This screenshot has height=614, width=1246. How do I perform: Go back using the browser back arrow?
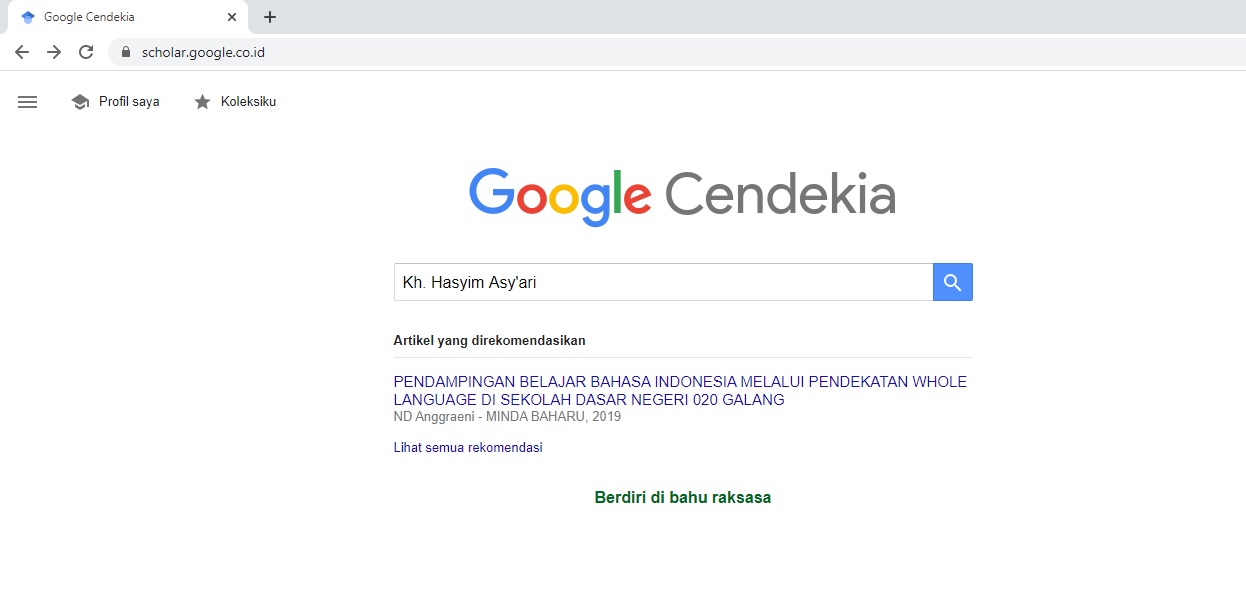point(21,52)
